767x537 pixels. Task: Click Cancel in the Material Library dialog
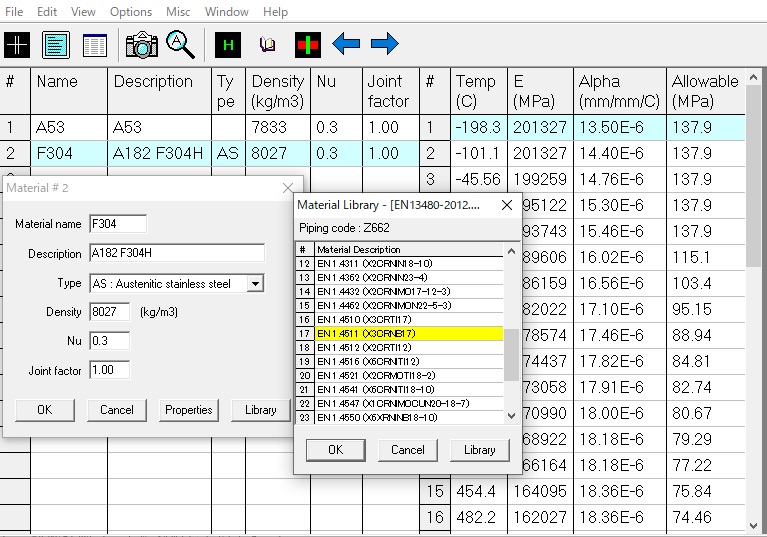tap(408, 450)
